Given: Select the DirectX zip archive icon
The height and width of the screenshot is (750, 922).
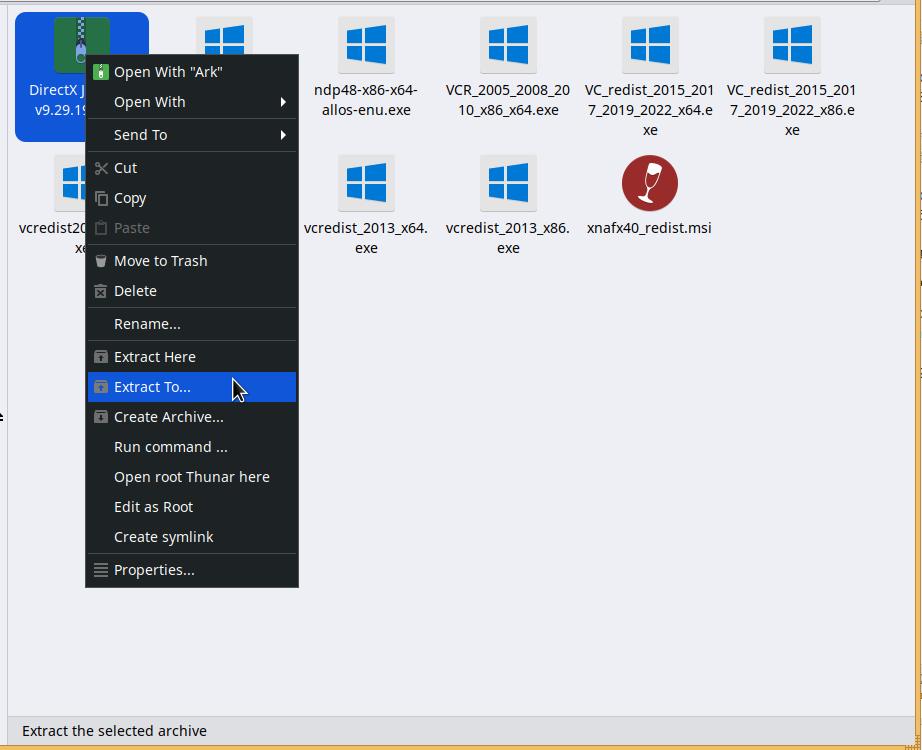Looking at the screenshot, I should pyautogui.click(x=82, y=36).
